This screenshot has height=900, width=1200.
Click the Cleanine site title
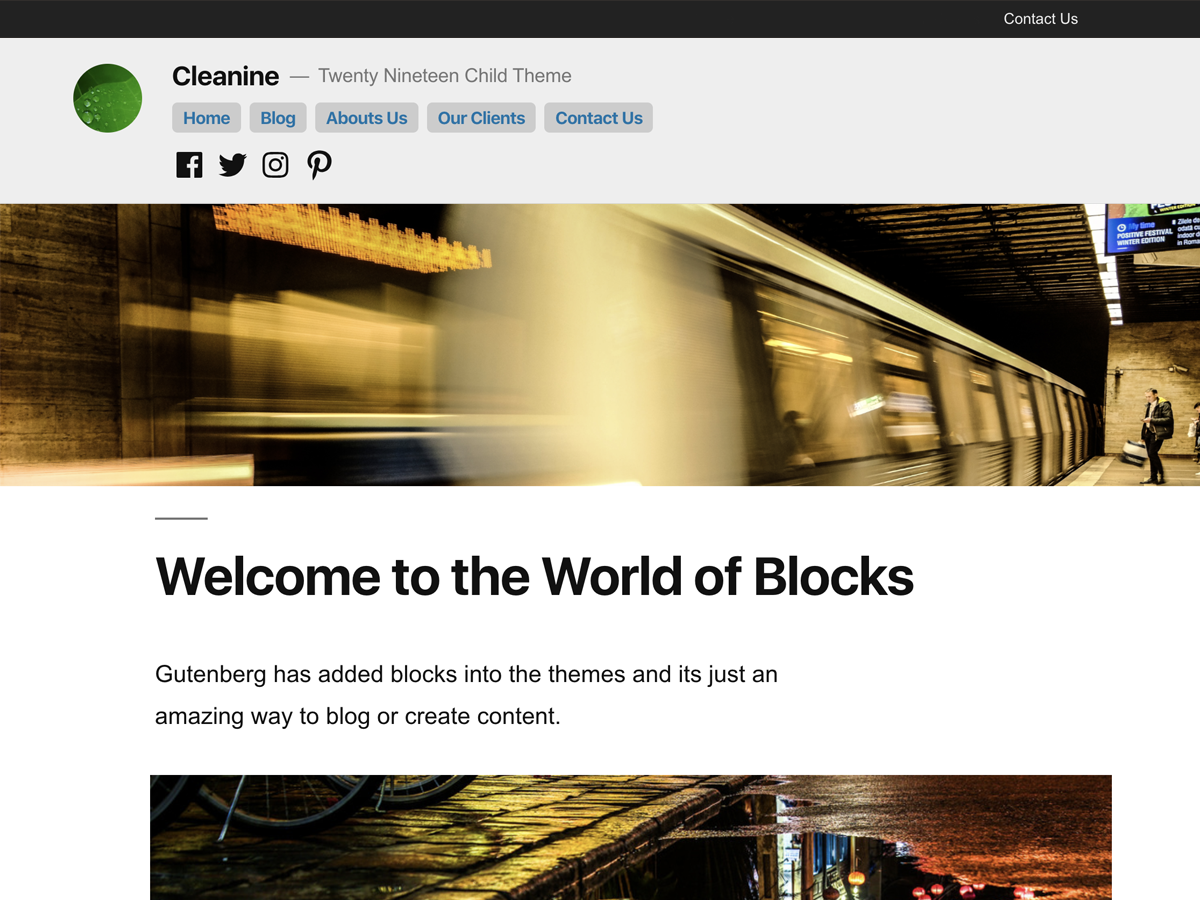click(225, 76)
